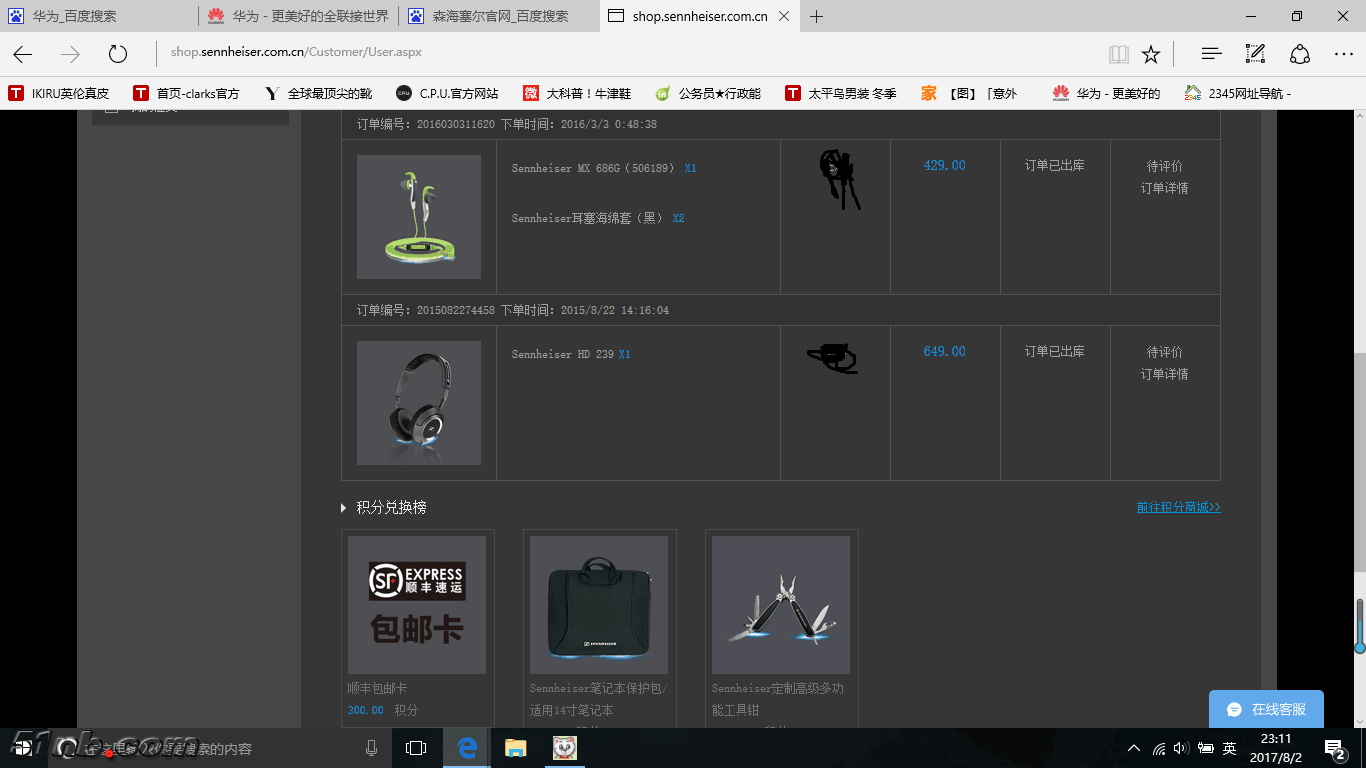This screenshot has width=1366, height=768.
Task: Click the 649.00 order price
Action: tap(945, 352)
